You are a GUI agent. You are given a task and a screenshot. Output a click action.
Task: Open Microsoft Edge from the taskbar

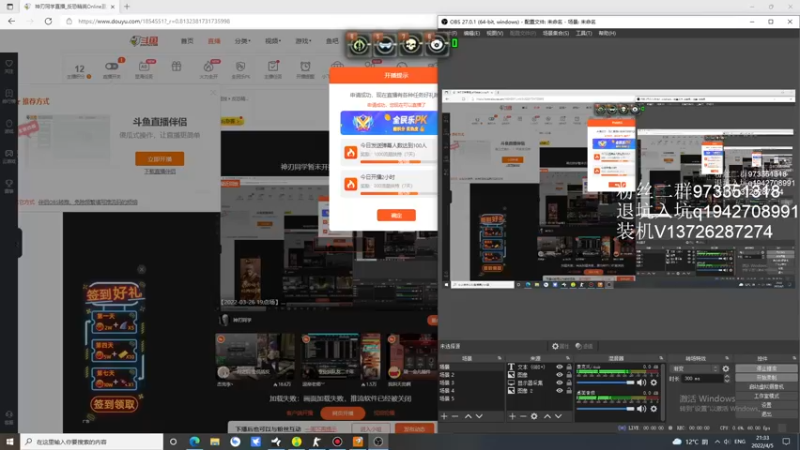click(x=194, y=442)
